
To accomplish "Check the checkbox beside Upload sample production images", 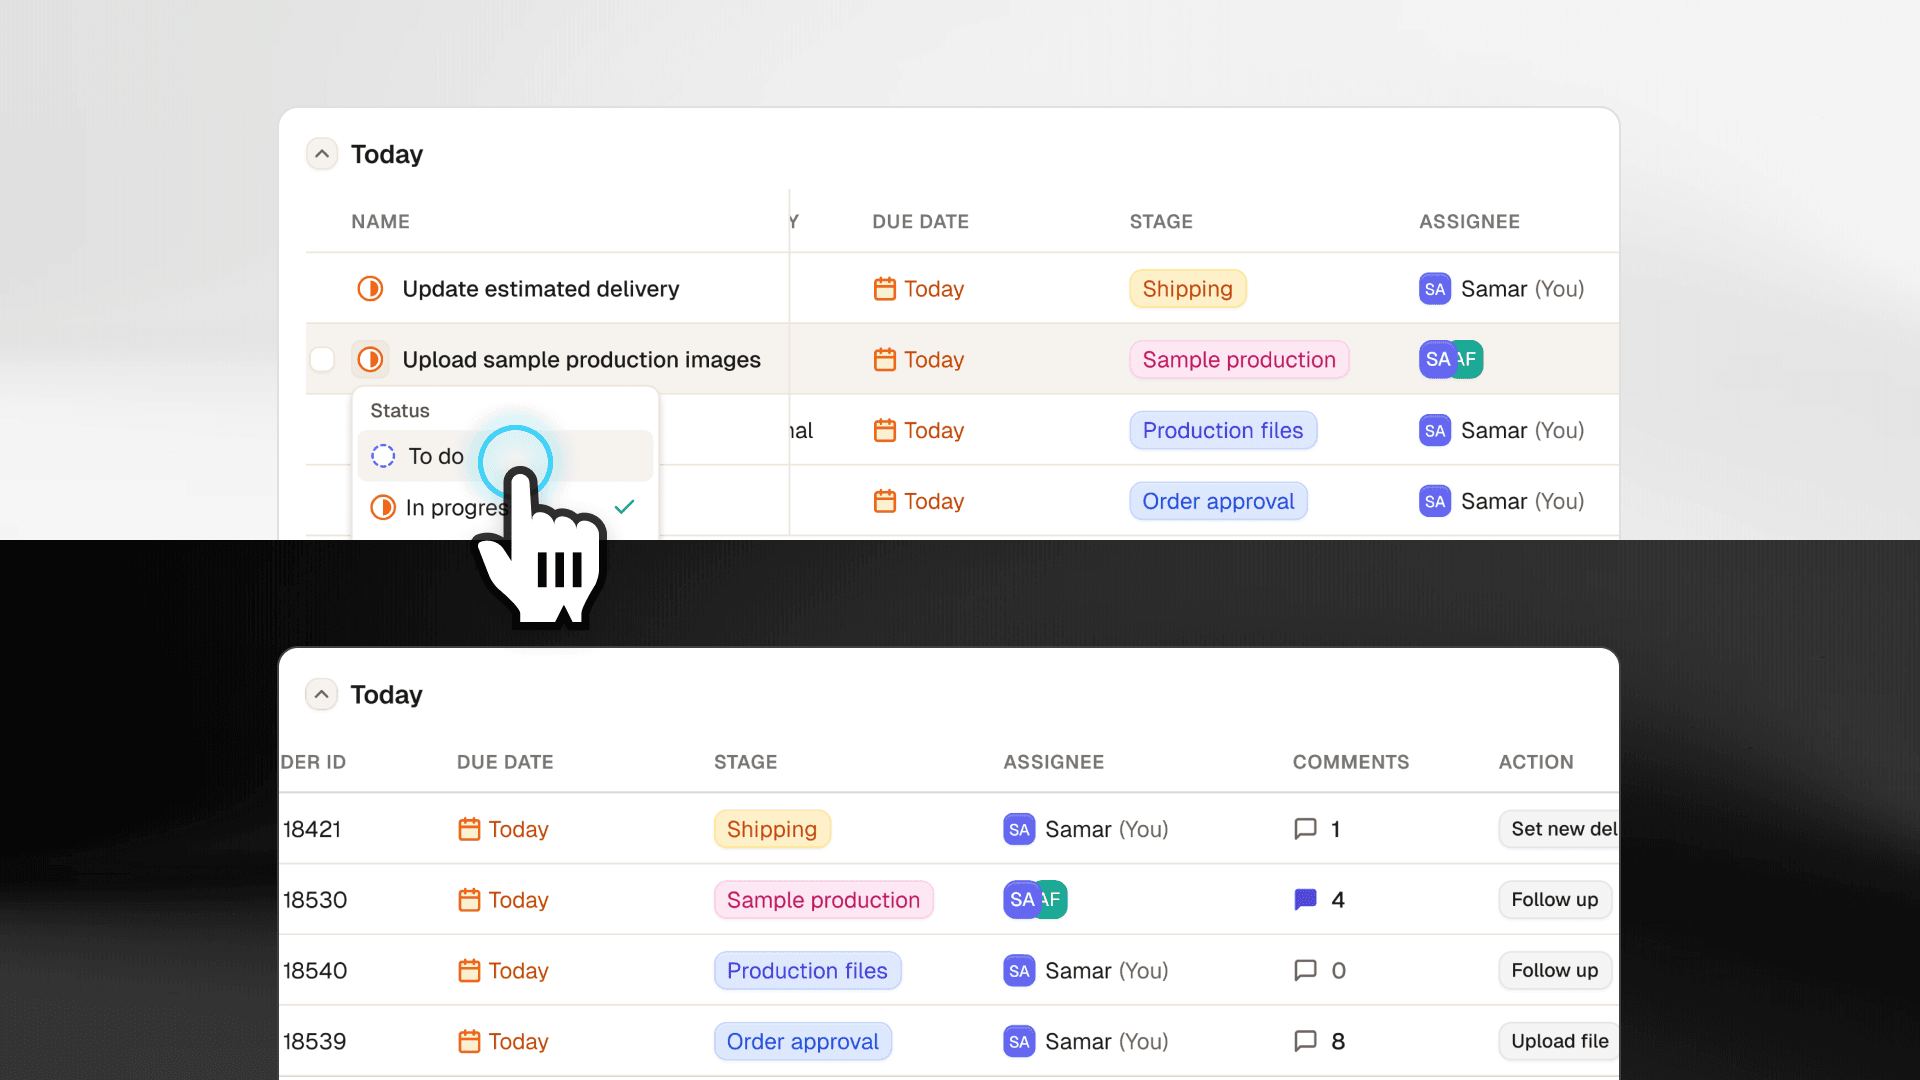I will click(322, 359).
